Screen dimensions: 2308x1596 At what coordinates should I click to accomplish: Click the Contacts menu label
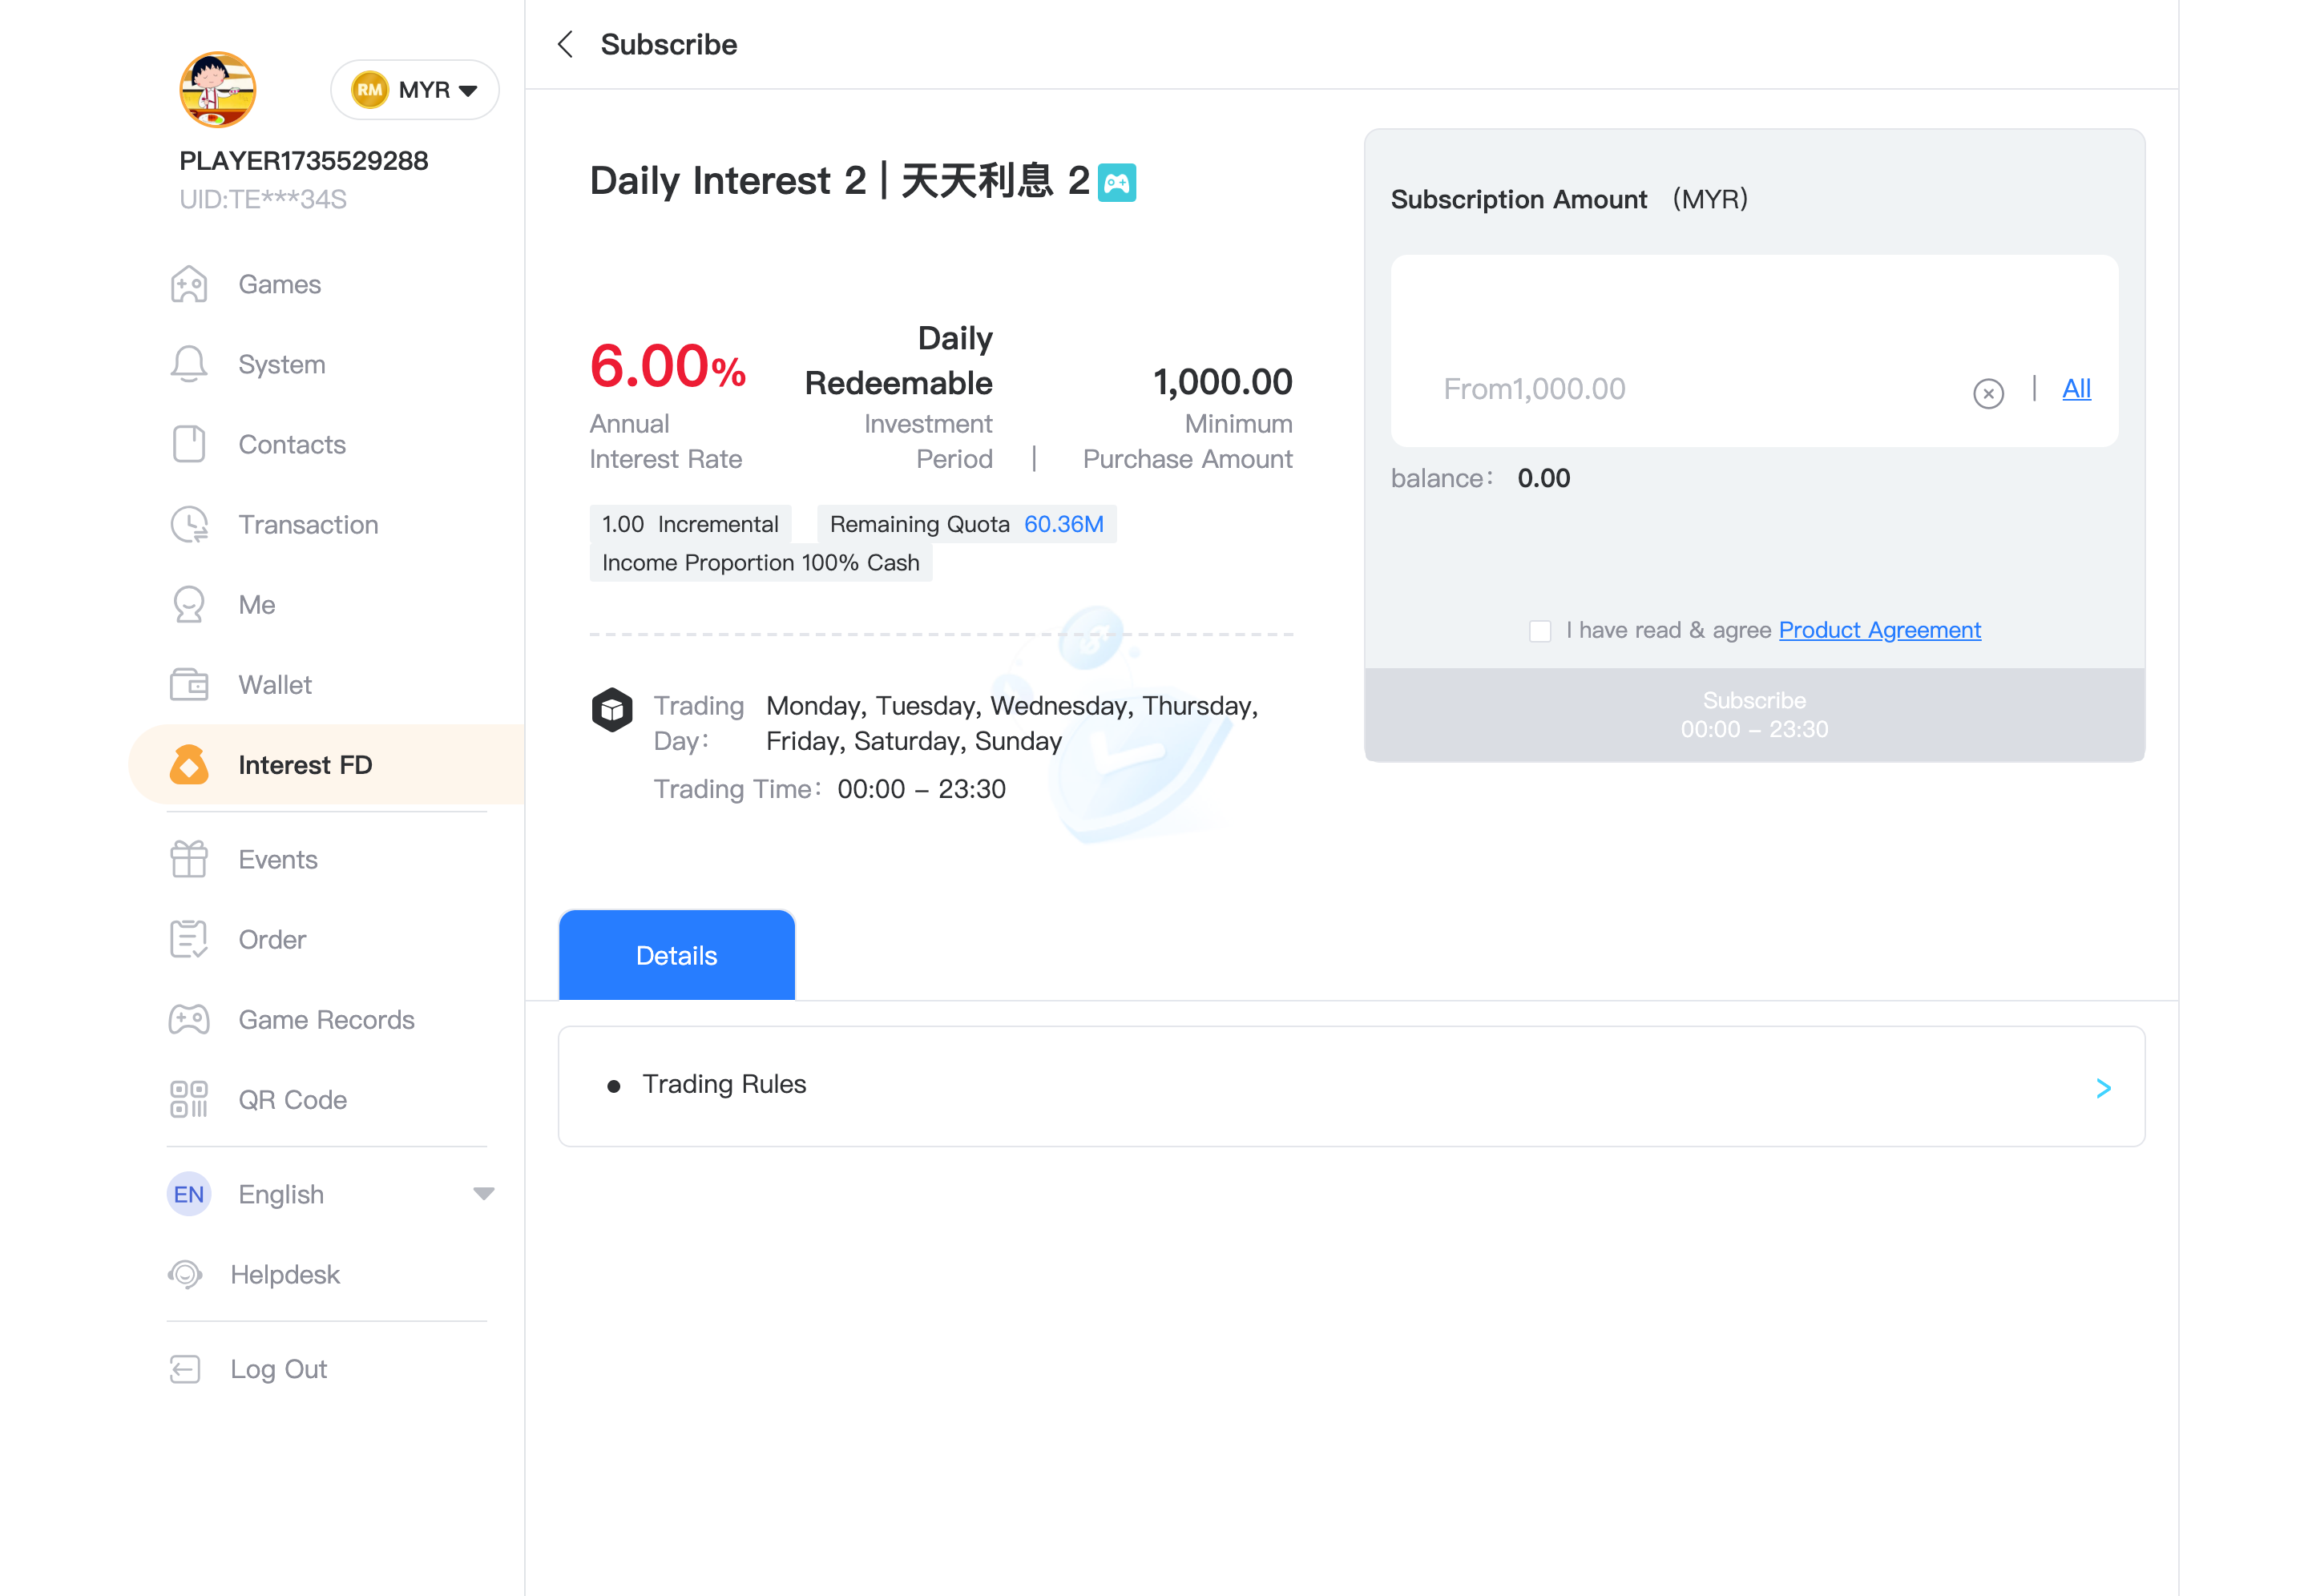tap(292, 444)
